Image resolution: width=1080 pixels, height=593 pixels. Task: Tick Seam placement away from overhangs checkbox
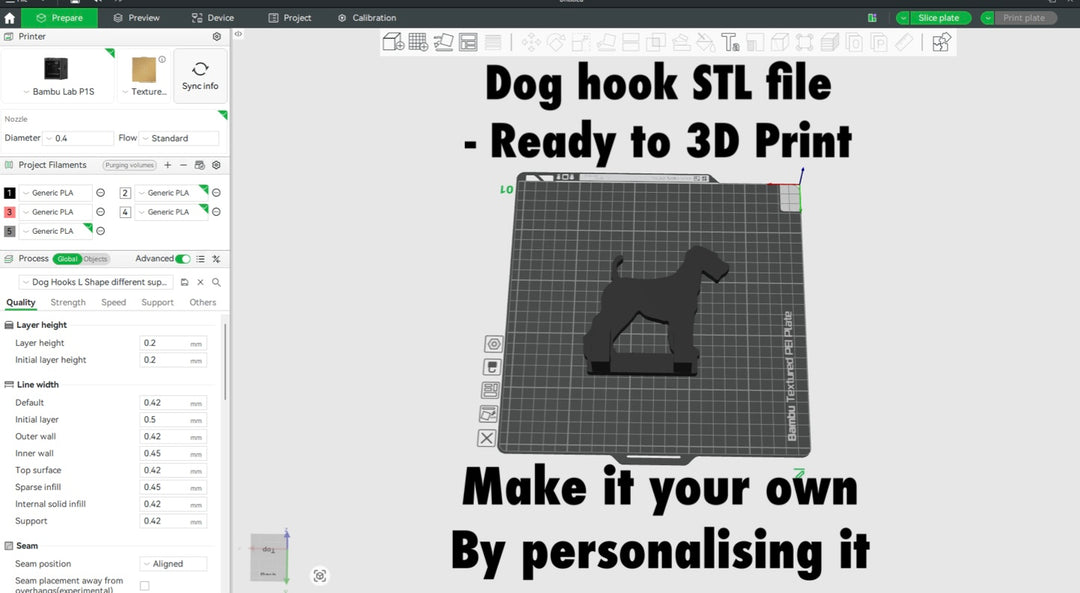point(145,585)
